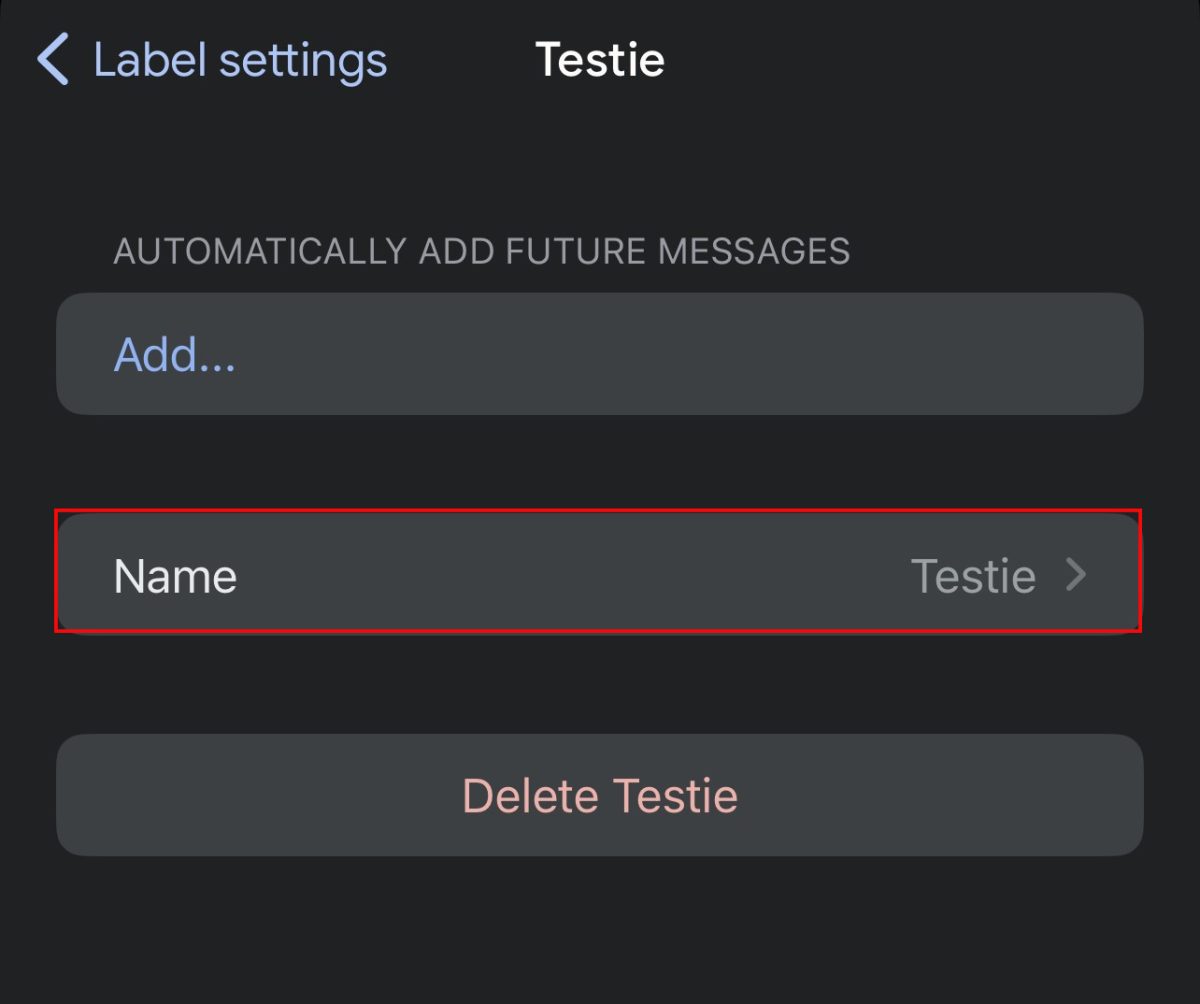Click the Testie title at the top
This screenshot has width=1200, height=1004.
point(600,60)
